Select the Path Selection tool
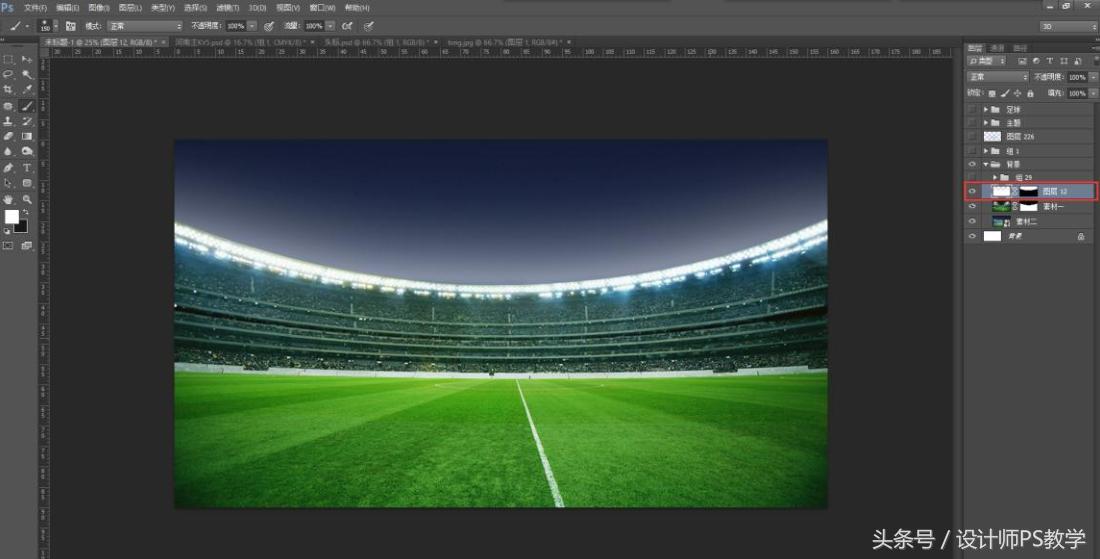 tap(8, 183)
